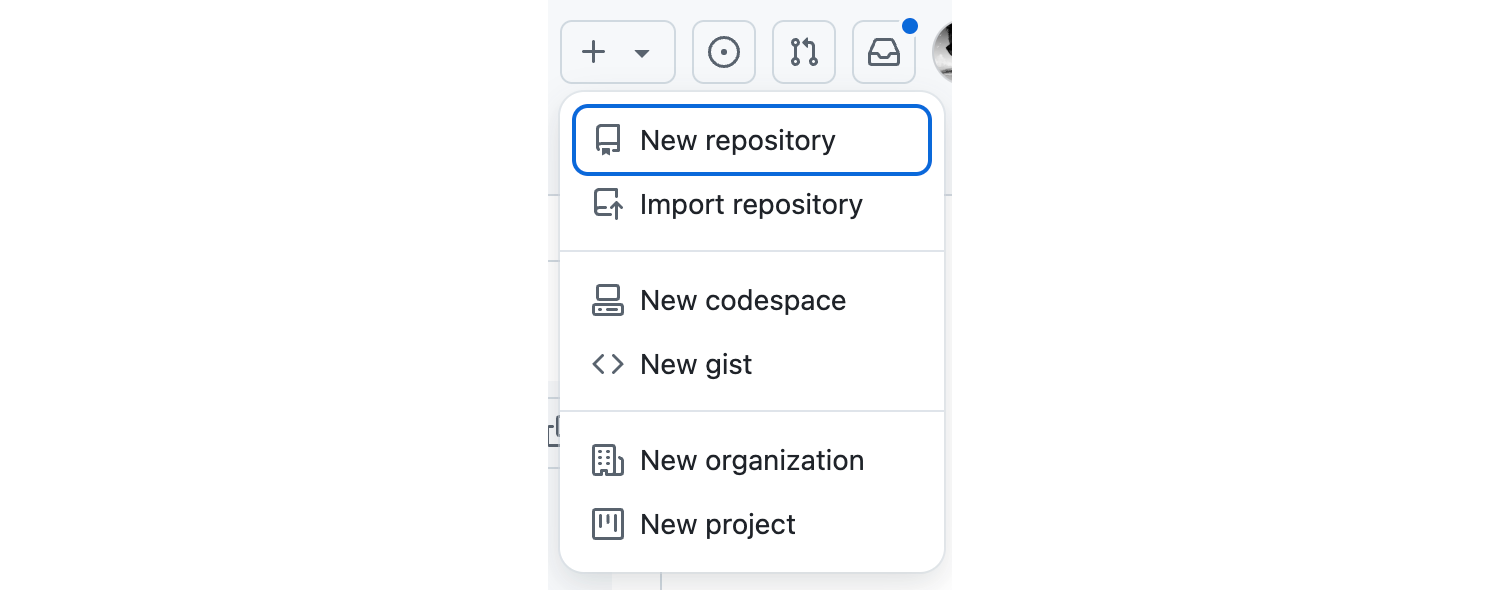
Task: Select the New repository menu item
Action: click(738, 141)
